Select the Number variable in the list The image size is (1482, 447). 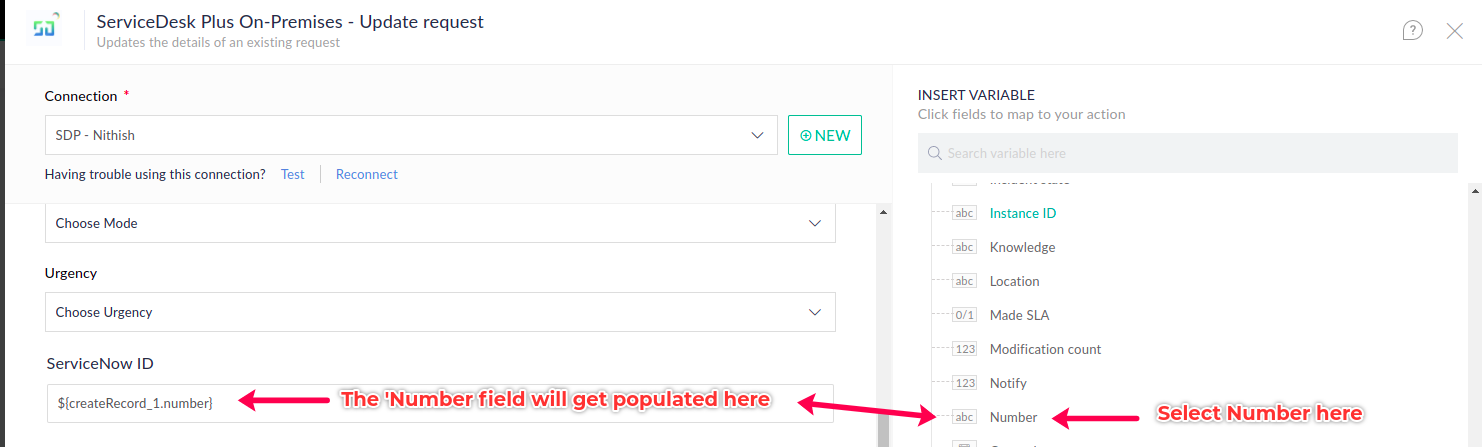tap(1013, 417)
